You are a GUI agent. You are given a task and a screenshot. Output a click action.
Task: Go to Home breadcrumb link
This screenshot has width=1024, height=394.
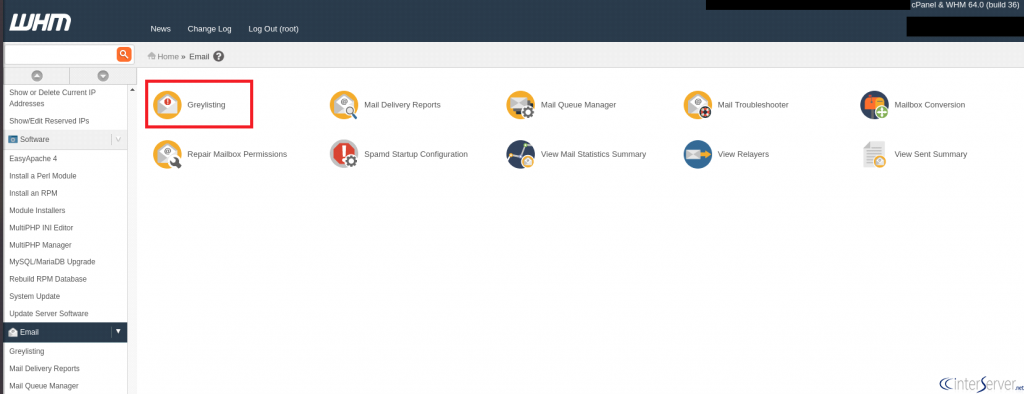(x=168, y=56)
